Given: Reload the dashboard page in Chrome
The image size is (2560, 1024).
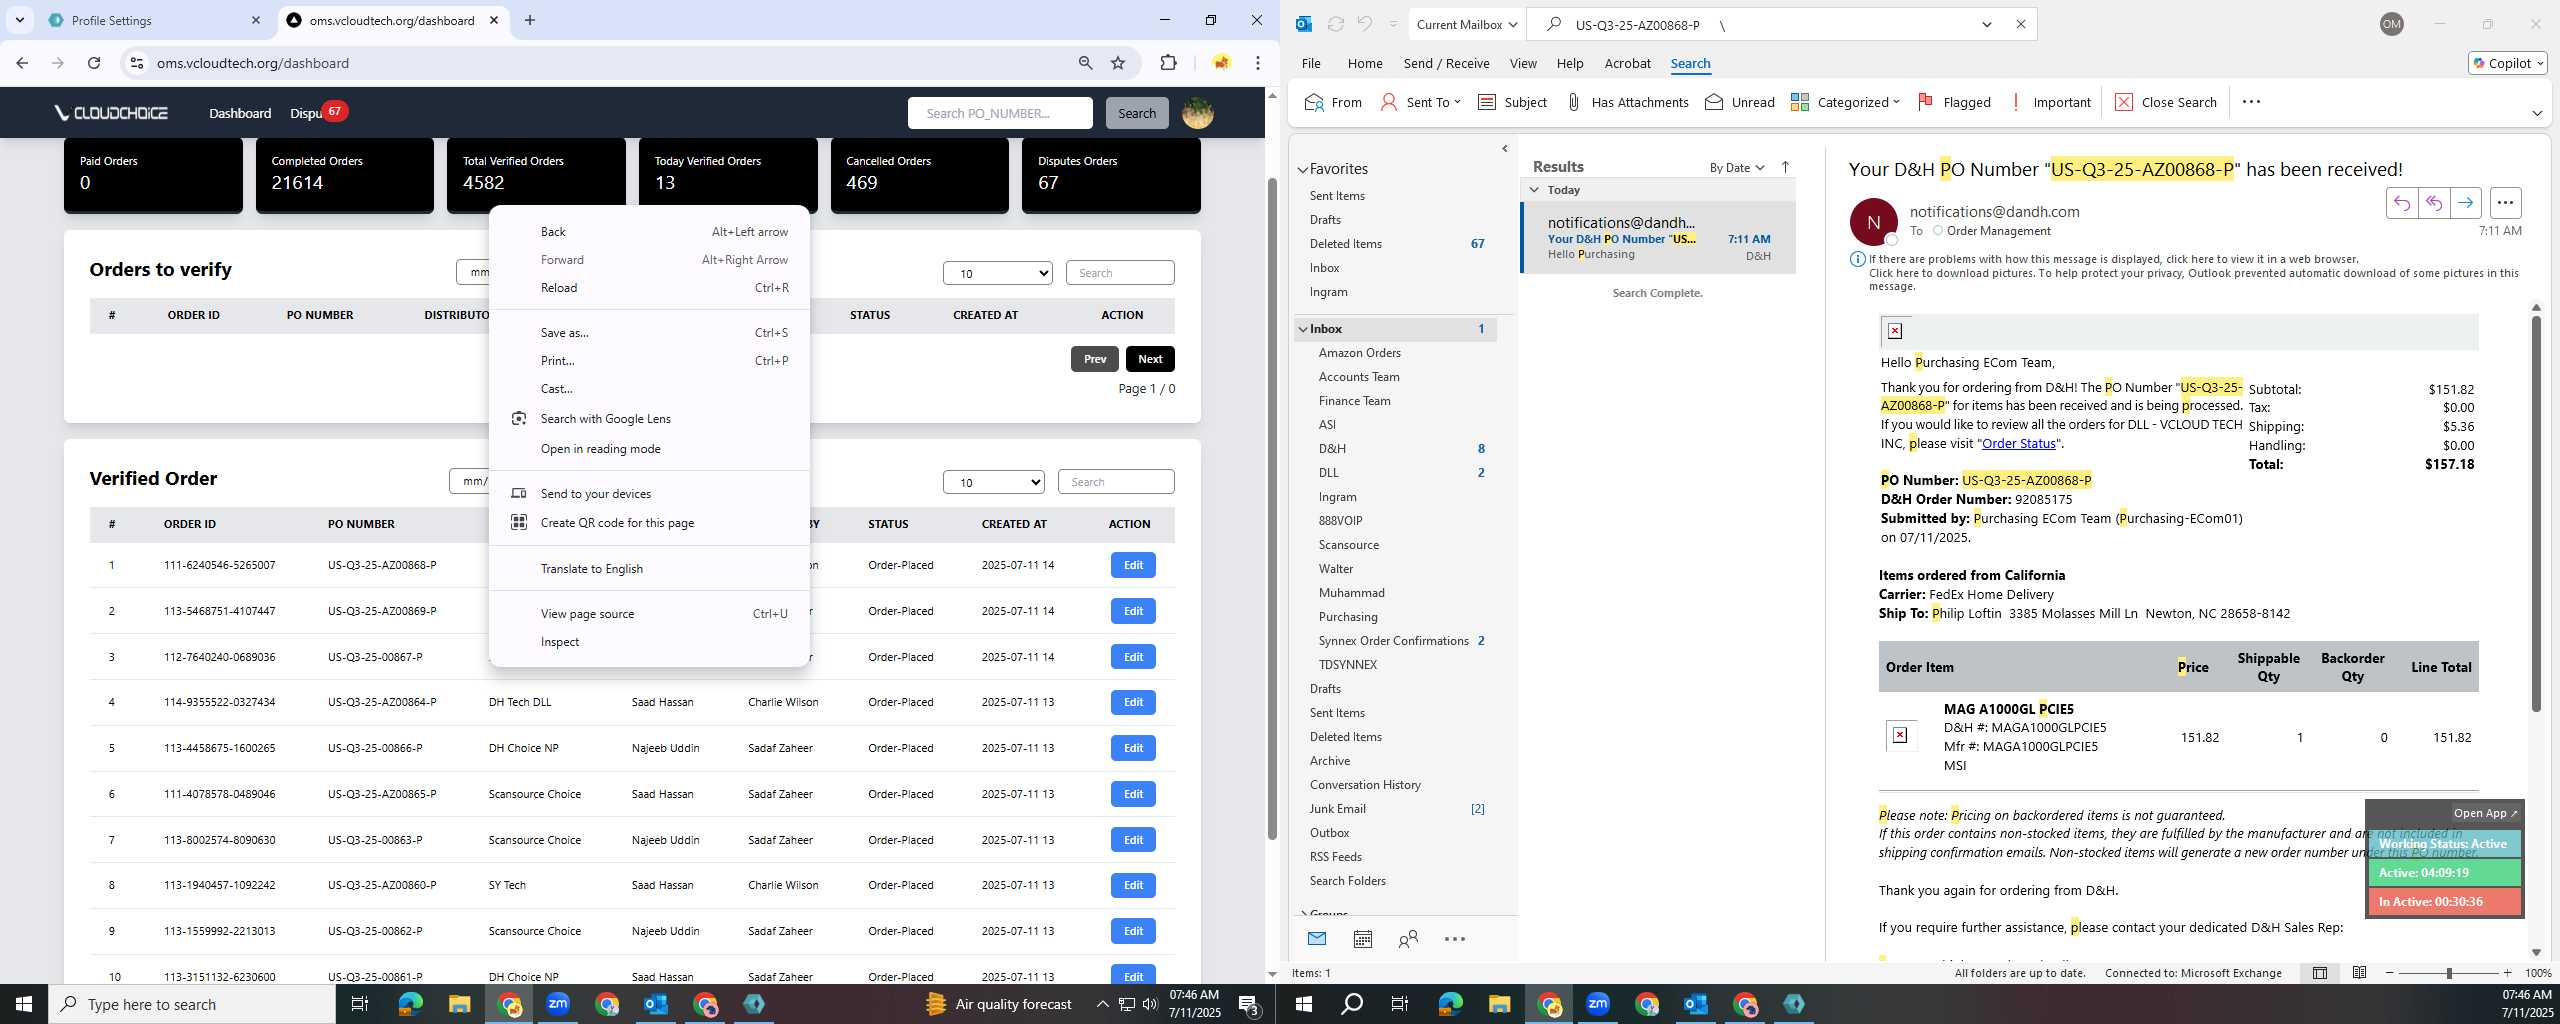Looking at the screenshot, I should point(94,63).
